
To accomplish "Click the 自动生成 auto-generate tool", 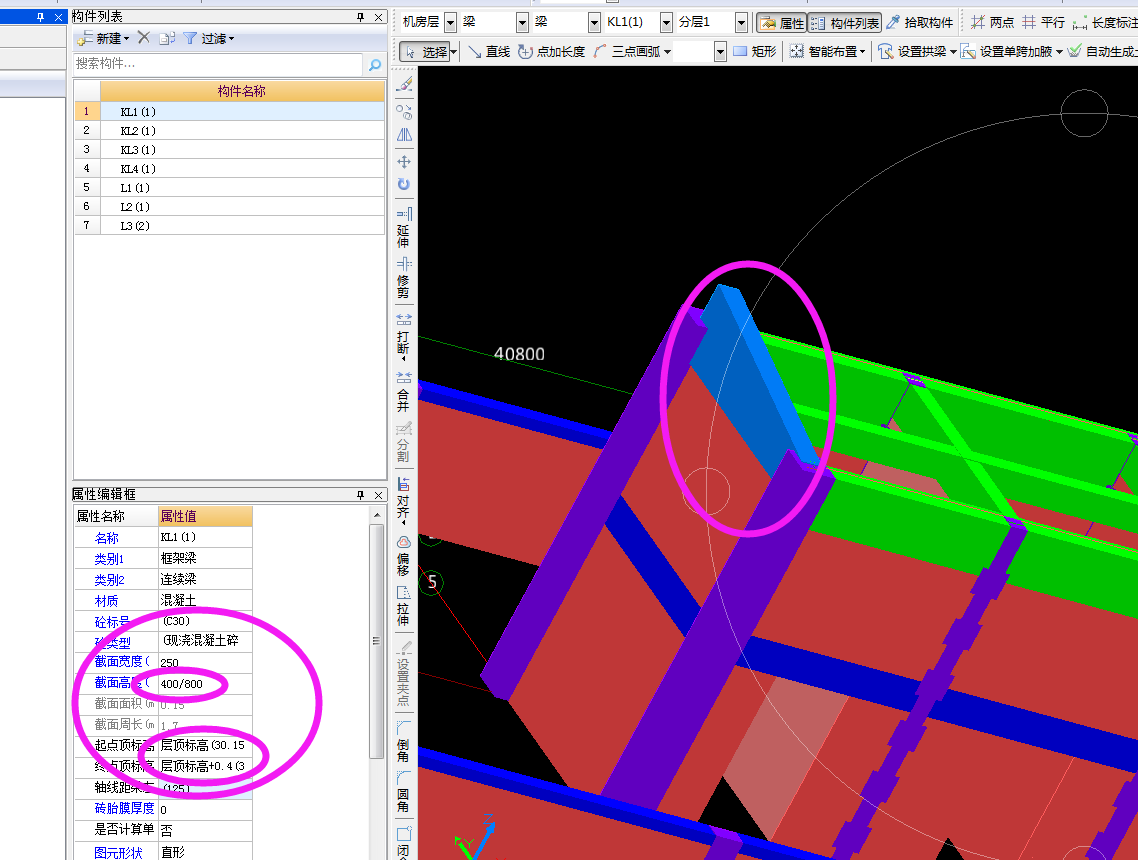I will [1102, 52].
